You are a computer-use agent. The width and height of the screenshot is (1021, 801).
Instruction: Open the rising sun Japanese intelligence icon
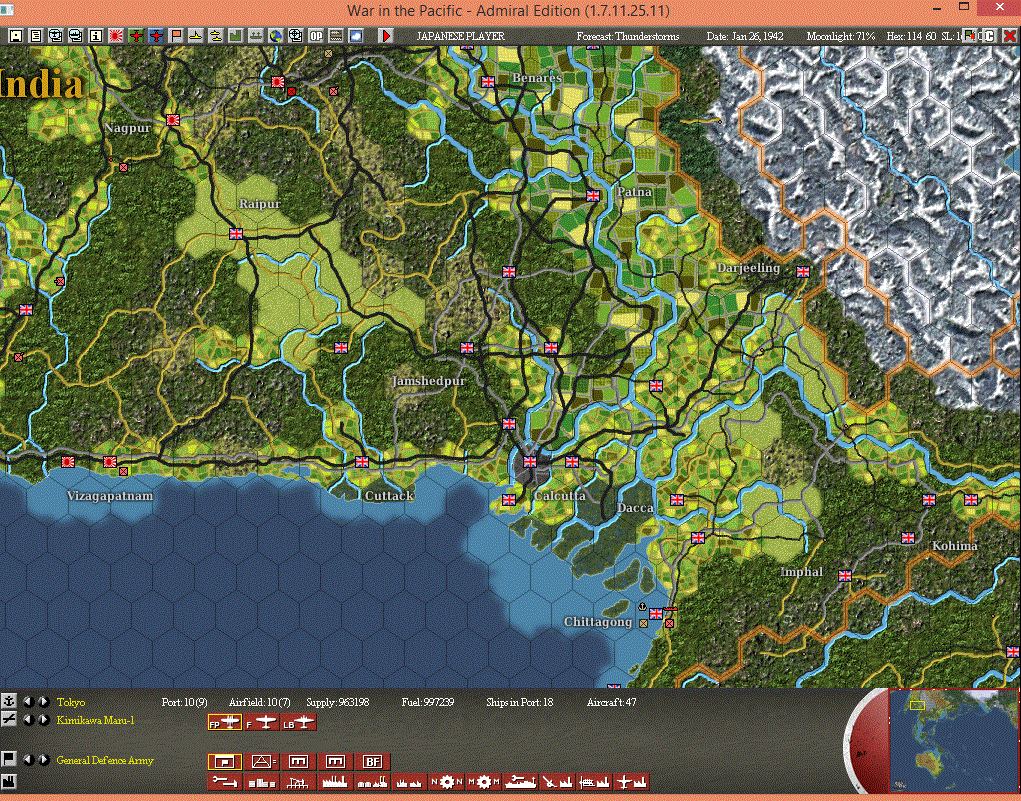coord(116,36)
